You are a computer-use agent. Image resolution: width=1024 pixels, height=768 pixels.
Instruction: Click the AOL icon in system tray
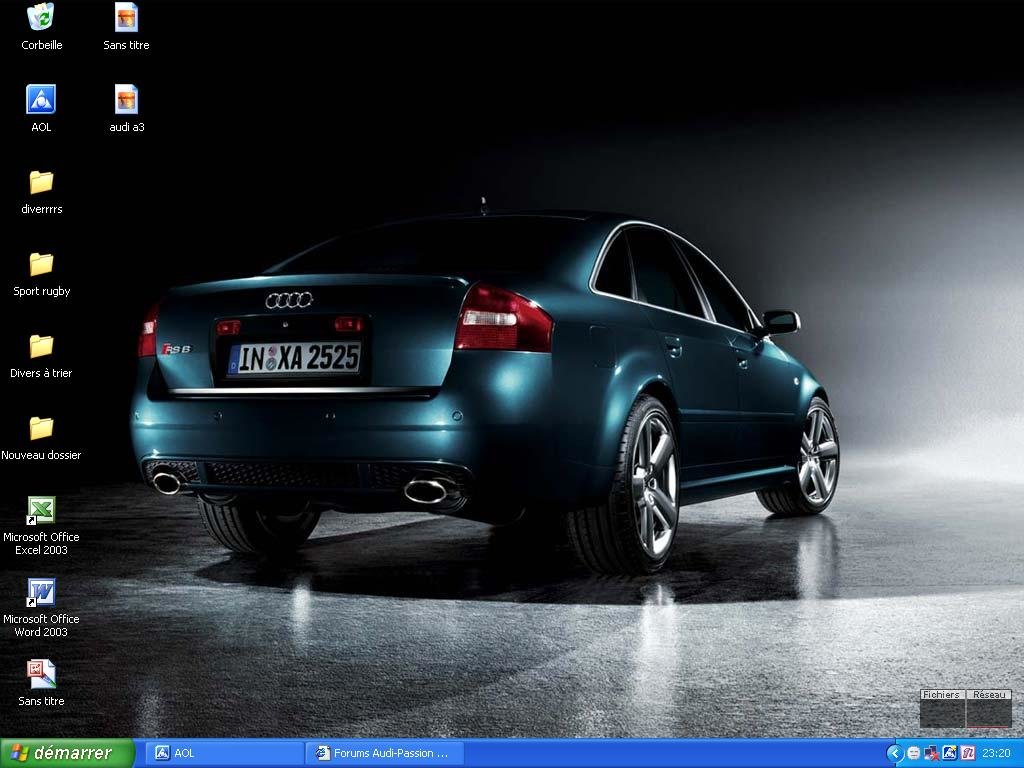click(950, 753)
